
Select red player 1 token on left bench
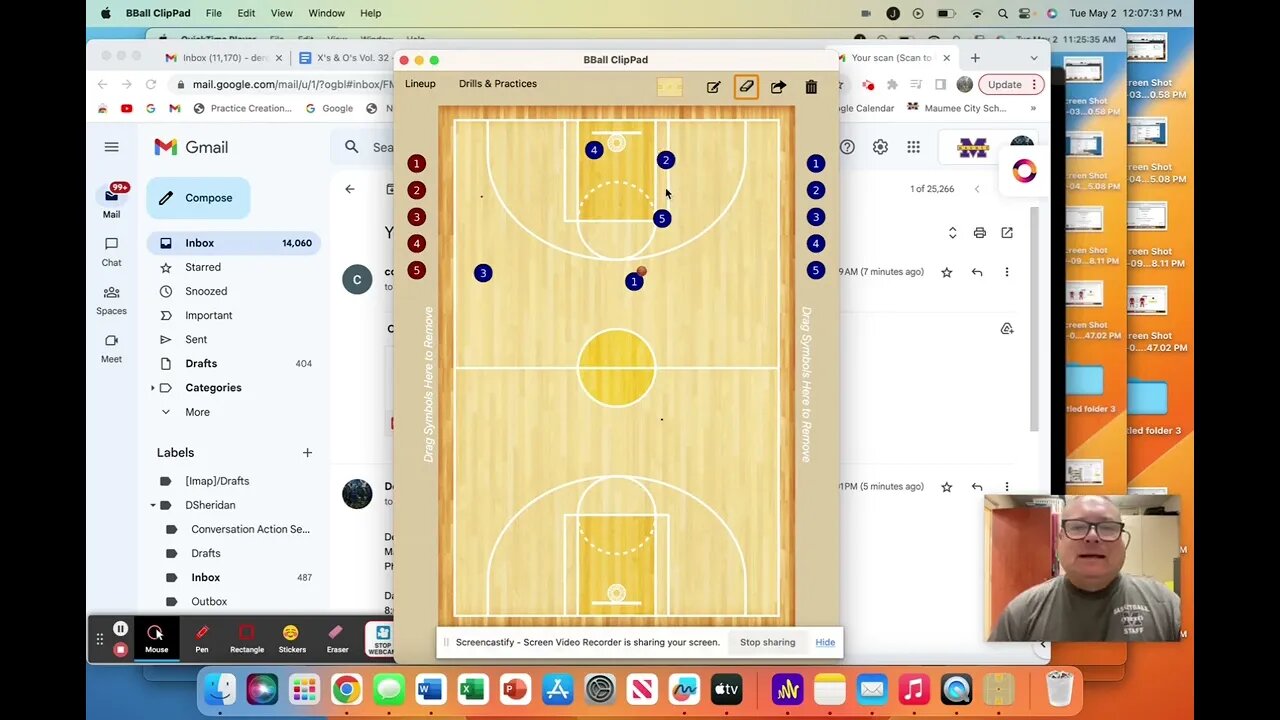(x=417, y=163)
